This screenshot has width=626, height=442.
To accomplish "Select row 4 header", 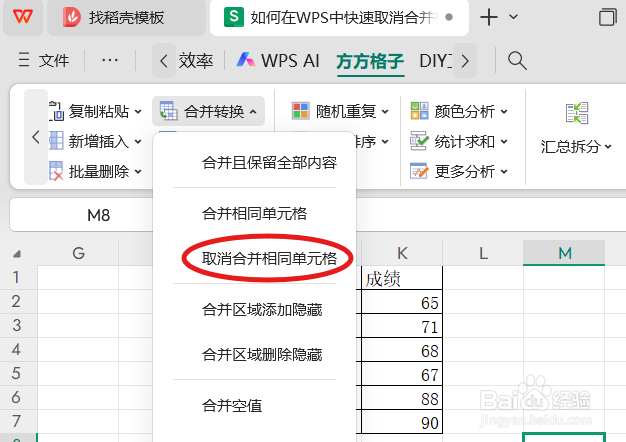I will pos(16,349).
